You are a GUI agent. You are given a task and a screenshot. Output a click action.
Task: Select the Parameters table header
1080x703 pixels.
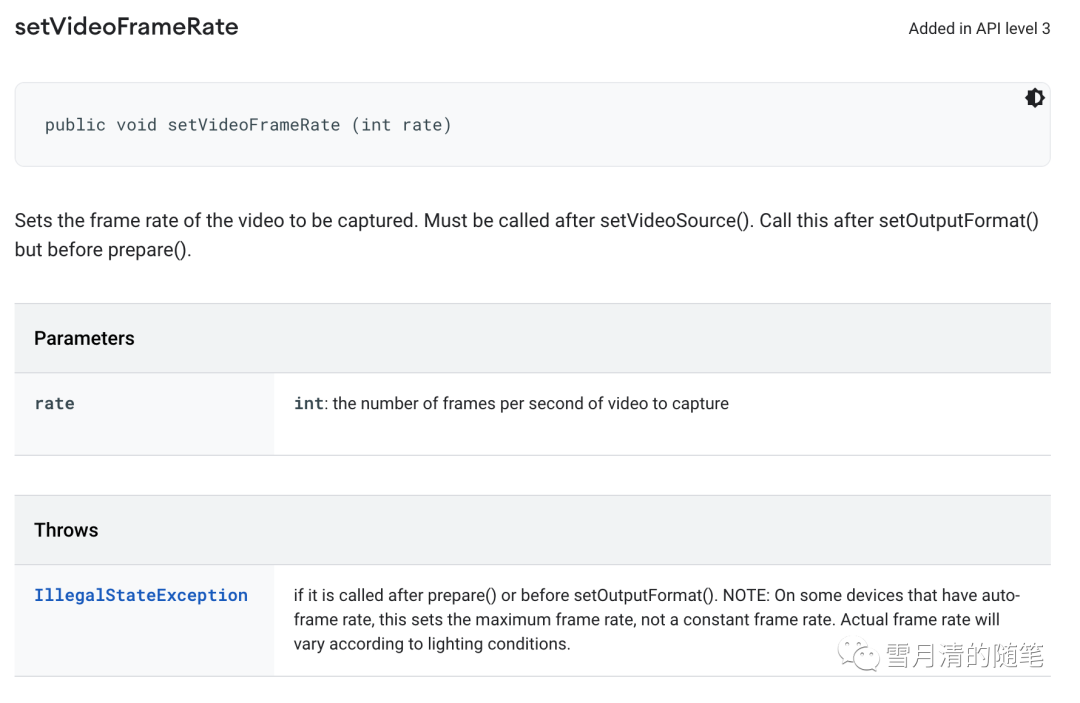pyautogui.click(x=84, y=338)
